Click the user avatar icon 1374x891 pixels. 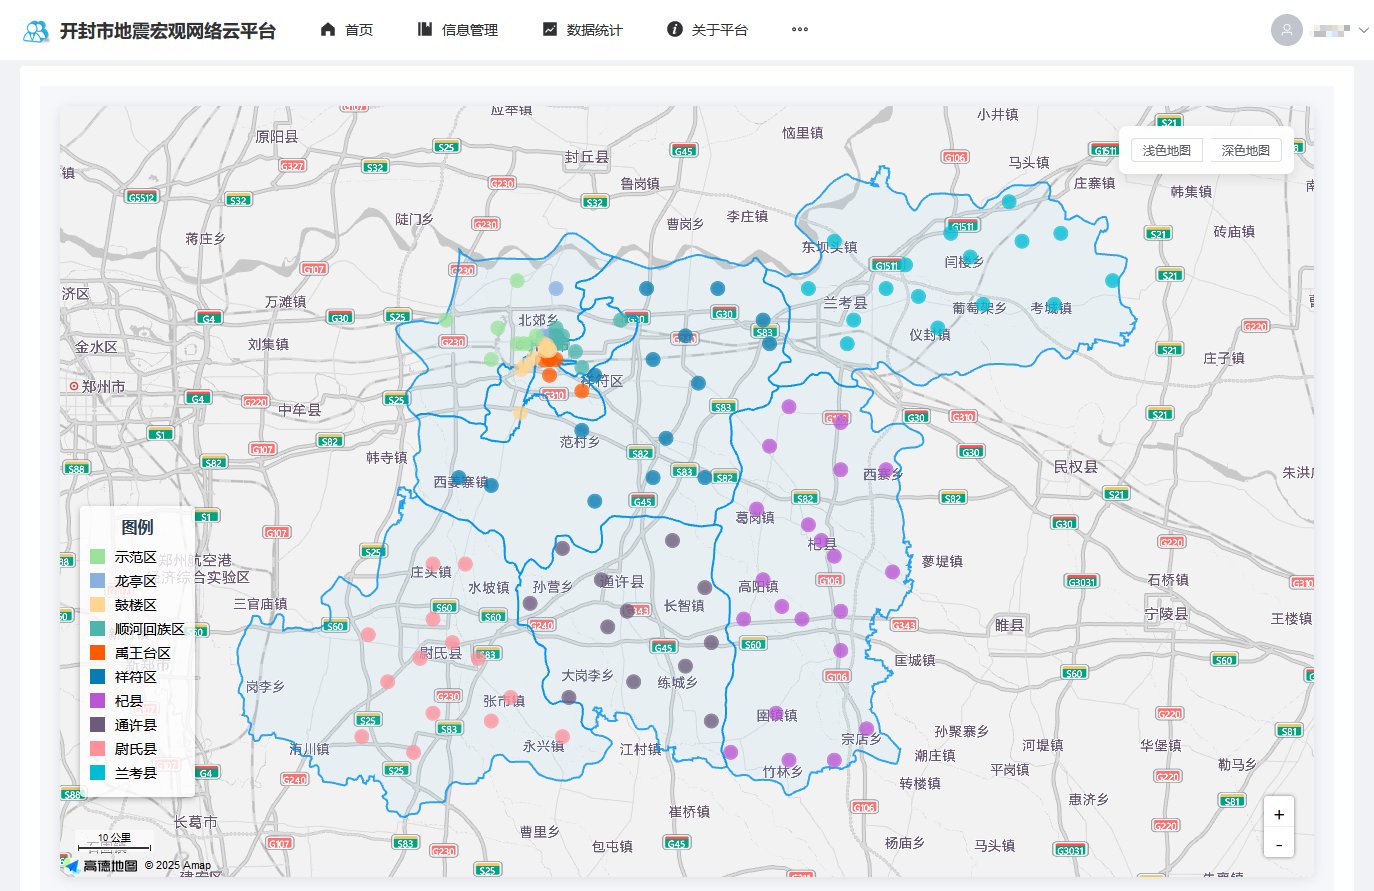click(1286, 30)
